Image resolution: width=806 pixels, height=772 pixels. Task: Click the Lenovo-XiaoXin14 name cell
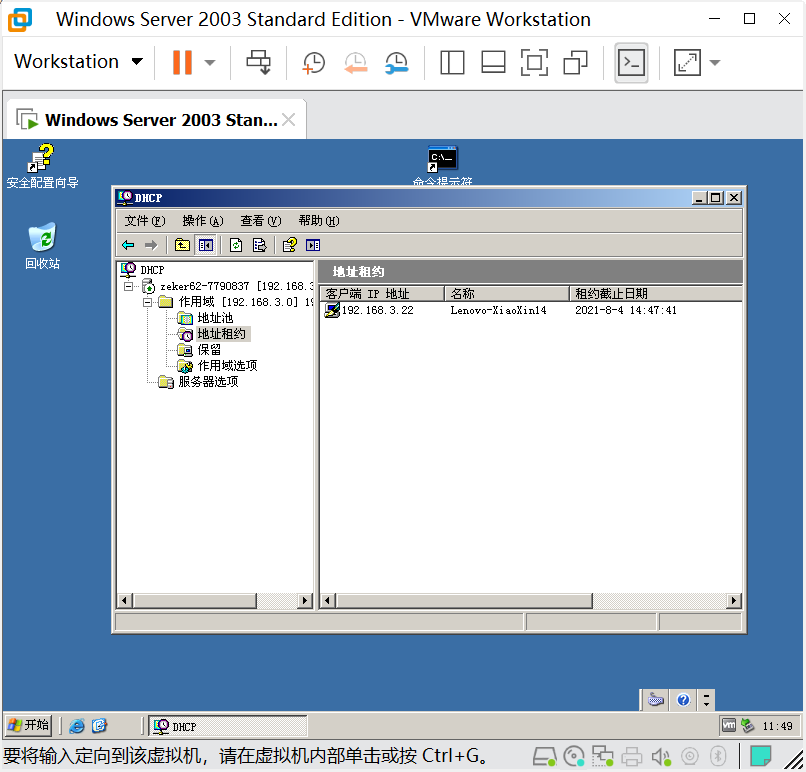pos(498,310)
